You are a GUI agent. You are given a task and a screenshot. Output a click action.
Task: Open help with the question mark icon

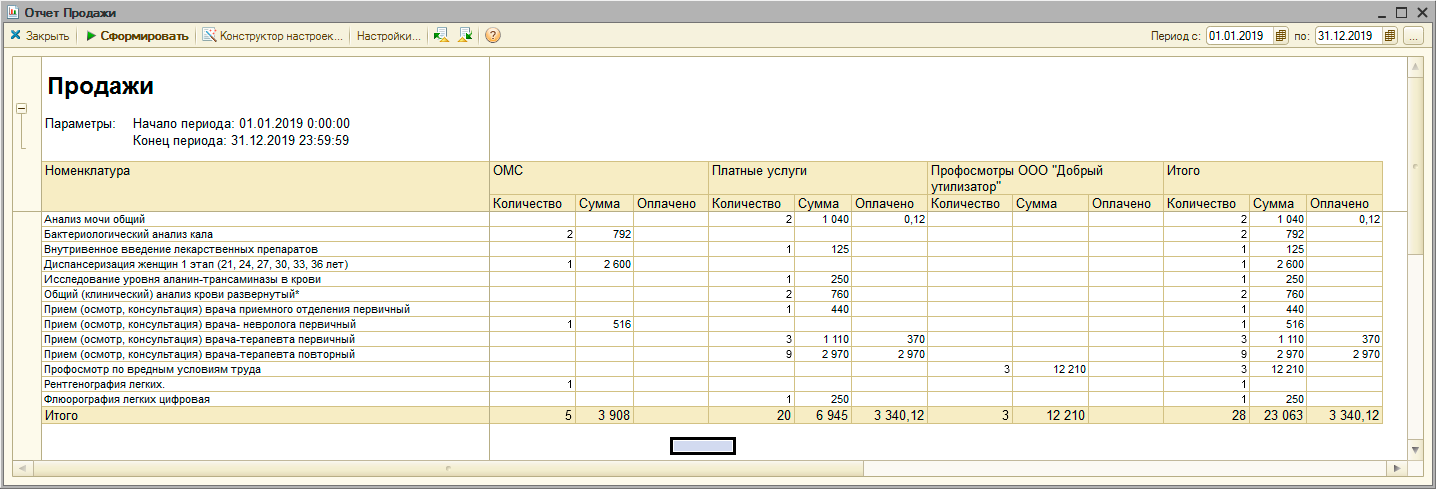pos(492,36)
